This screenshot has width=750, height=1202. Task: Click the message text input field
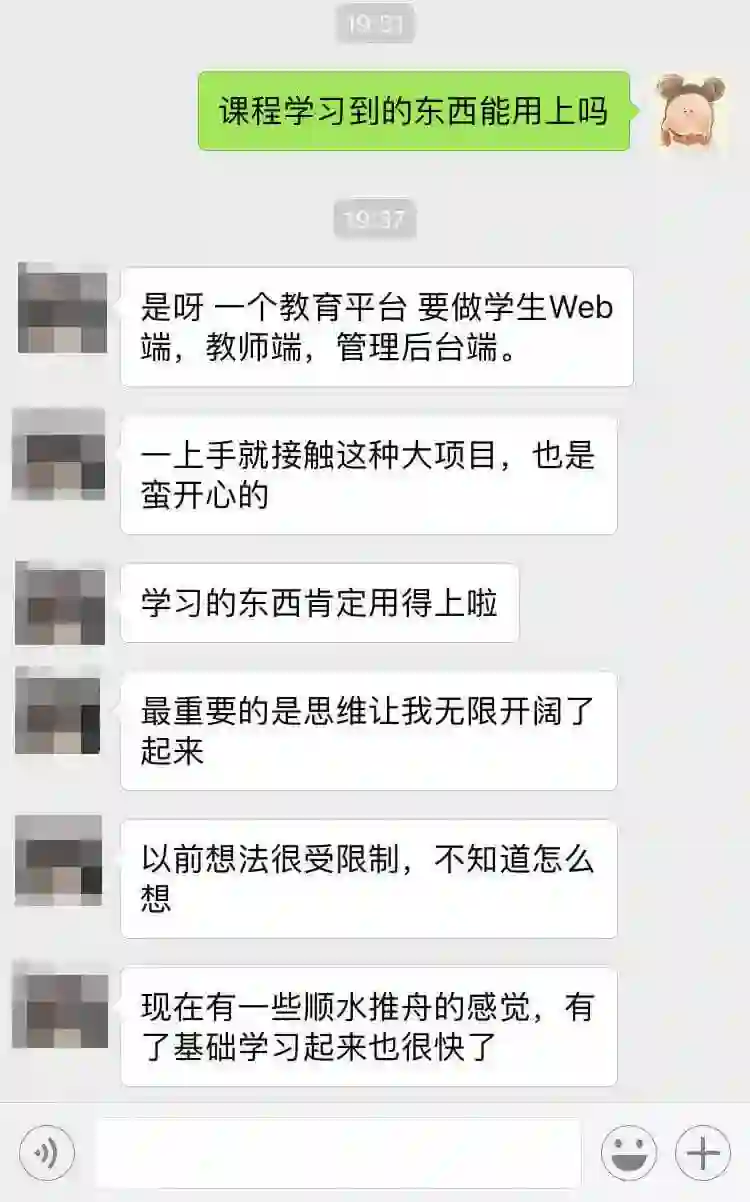pos(337,1153)
